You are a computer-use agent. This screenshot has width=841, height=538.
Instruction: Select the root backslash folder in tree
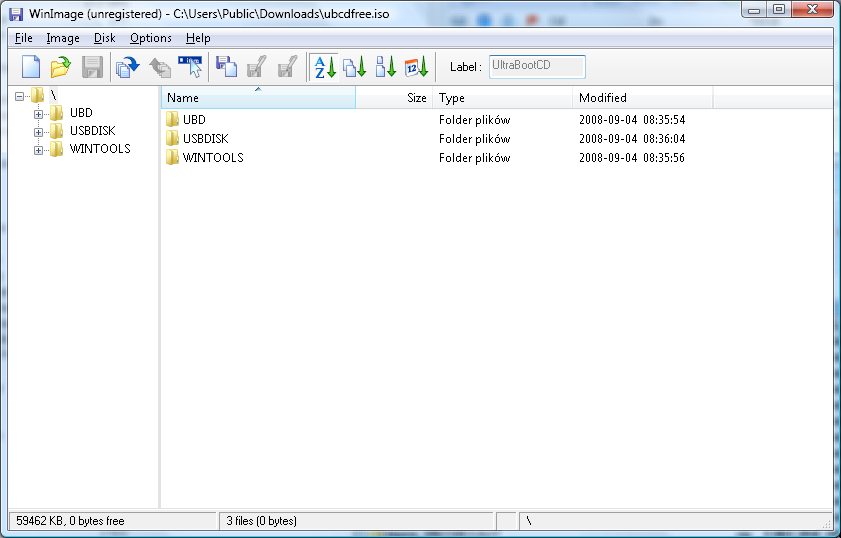point(53,95)
